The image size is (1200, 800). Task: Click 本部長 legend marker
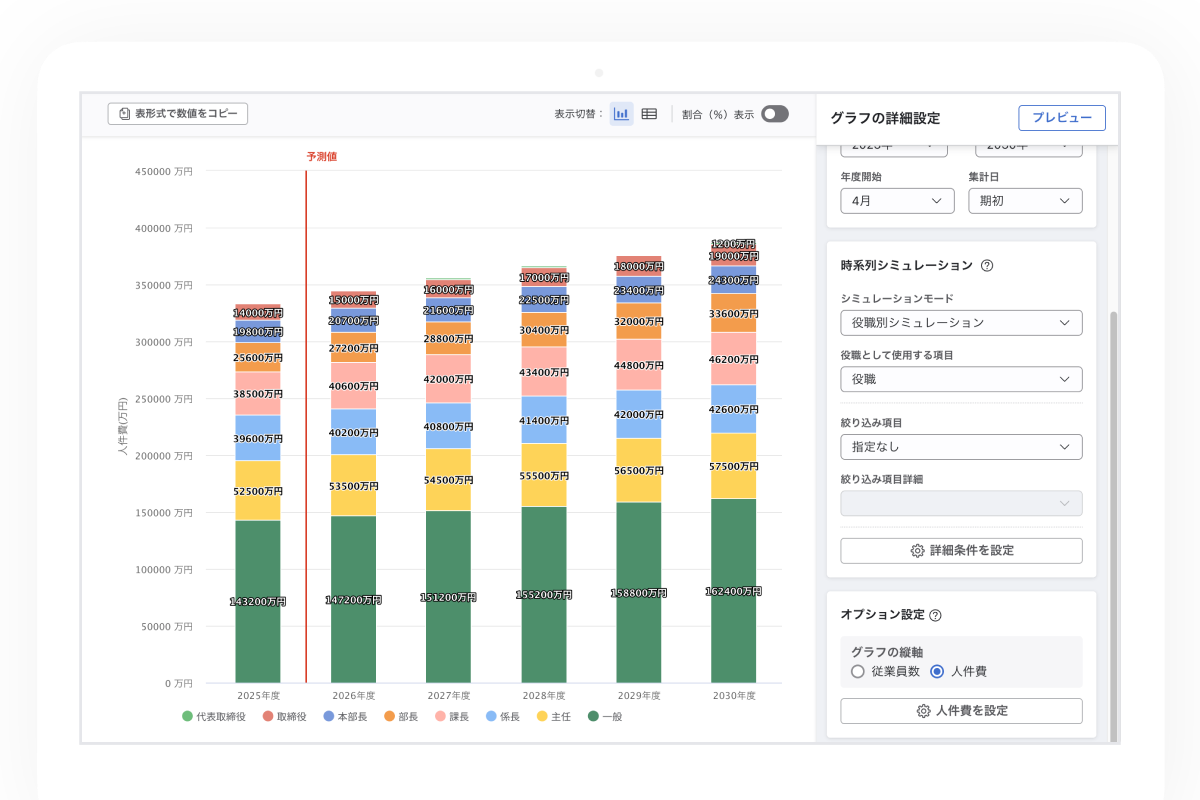(328, 716)
